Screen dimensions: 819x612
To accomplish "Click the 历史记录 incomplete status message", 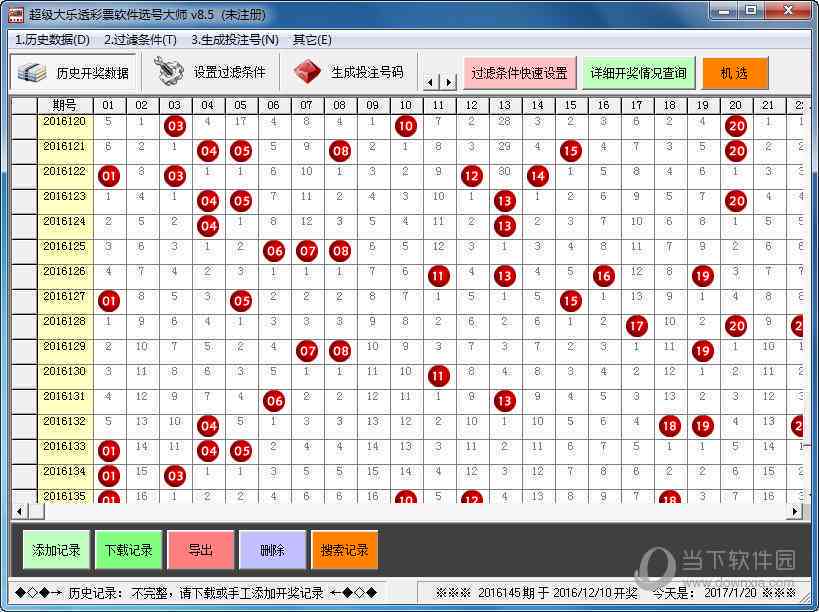I will pos(196,593).
